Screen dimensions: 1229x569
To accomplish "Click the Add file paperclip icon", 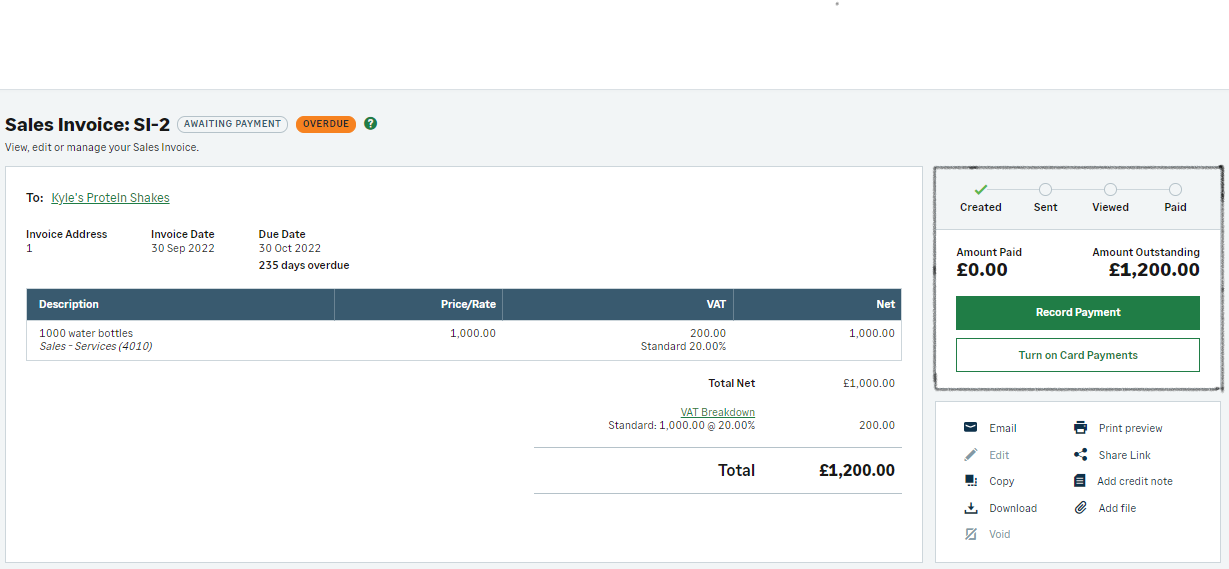I will pyautogui.click(x=1080, y=508).
